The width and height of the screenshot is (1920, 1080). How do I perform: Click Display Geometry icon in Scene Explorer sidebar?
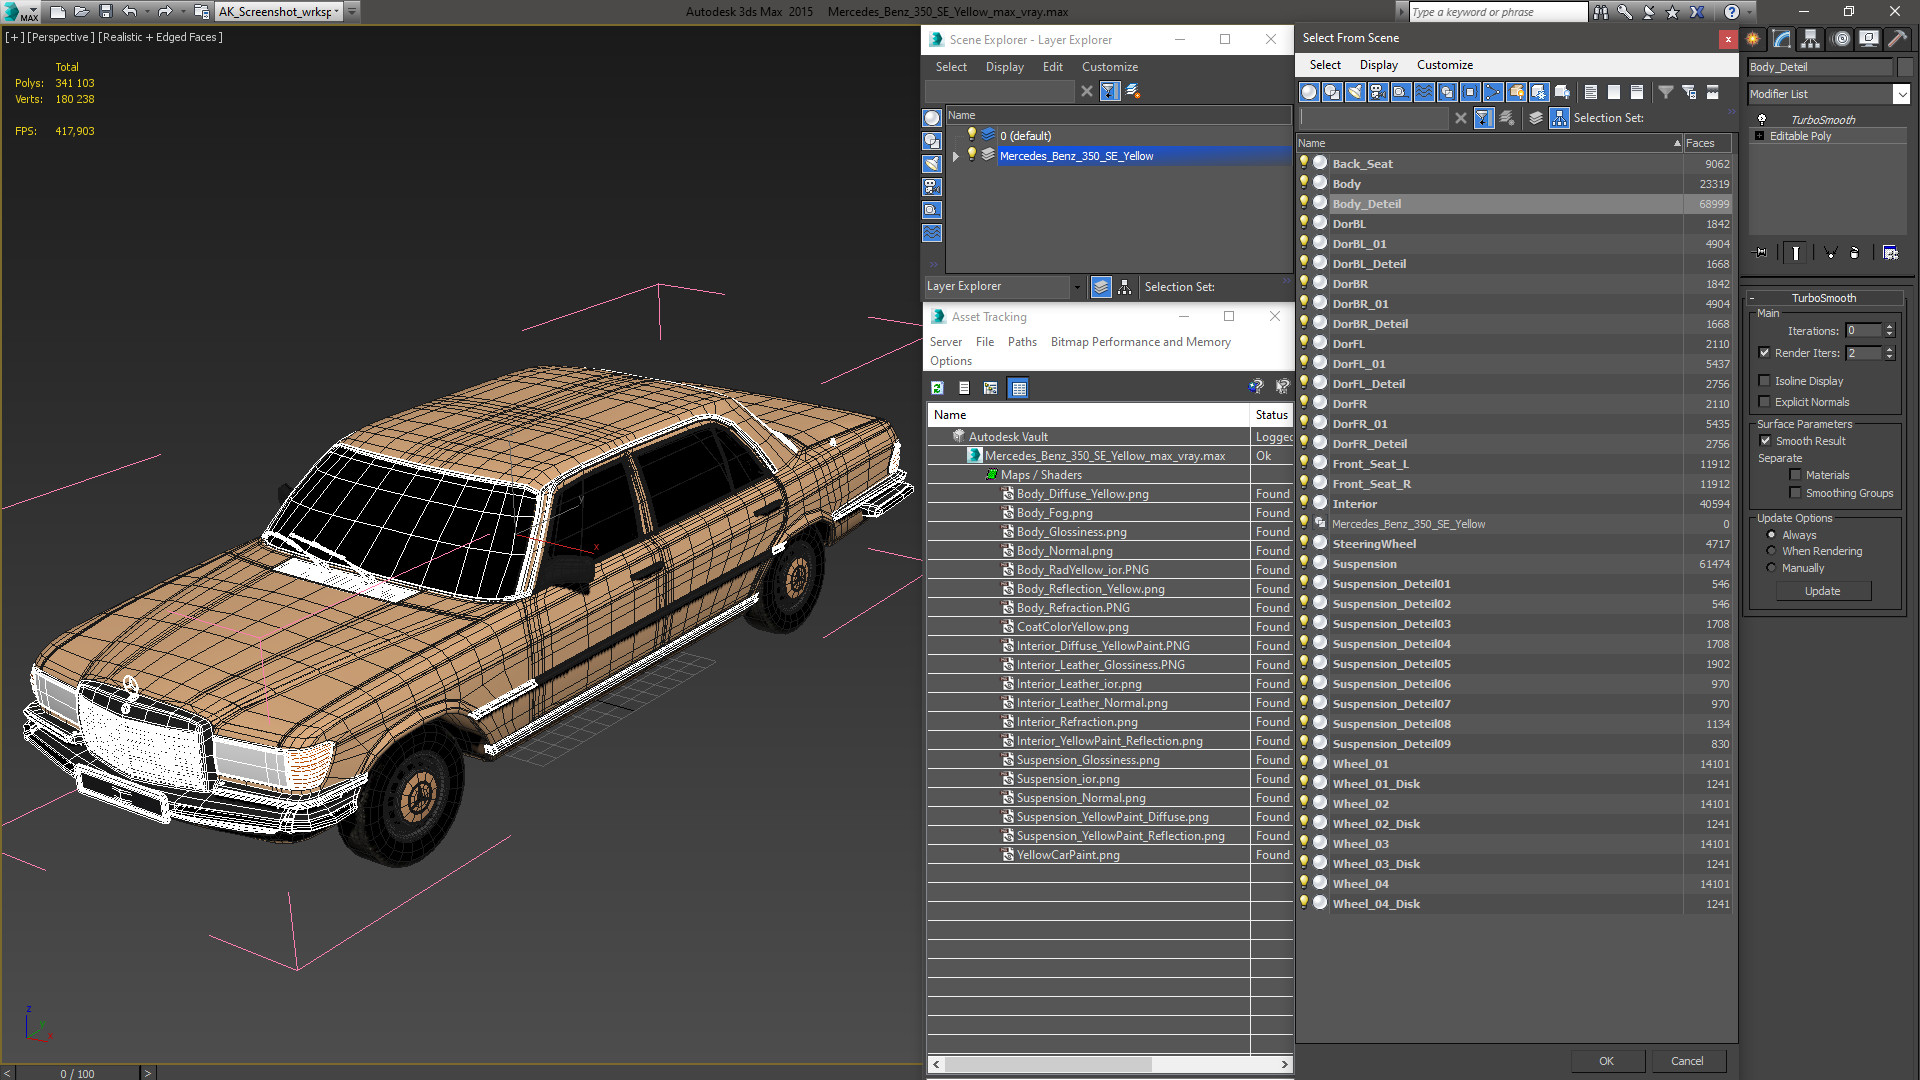coord(932,118)
